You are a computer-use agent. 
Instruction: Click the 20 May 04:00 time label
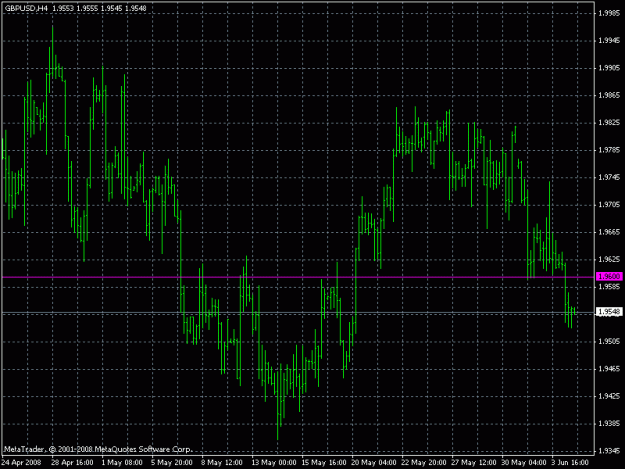(373, 463)
